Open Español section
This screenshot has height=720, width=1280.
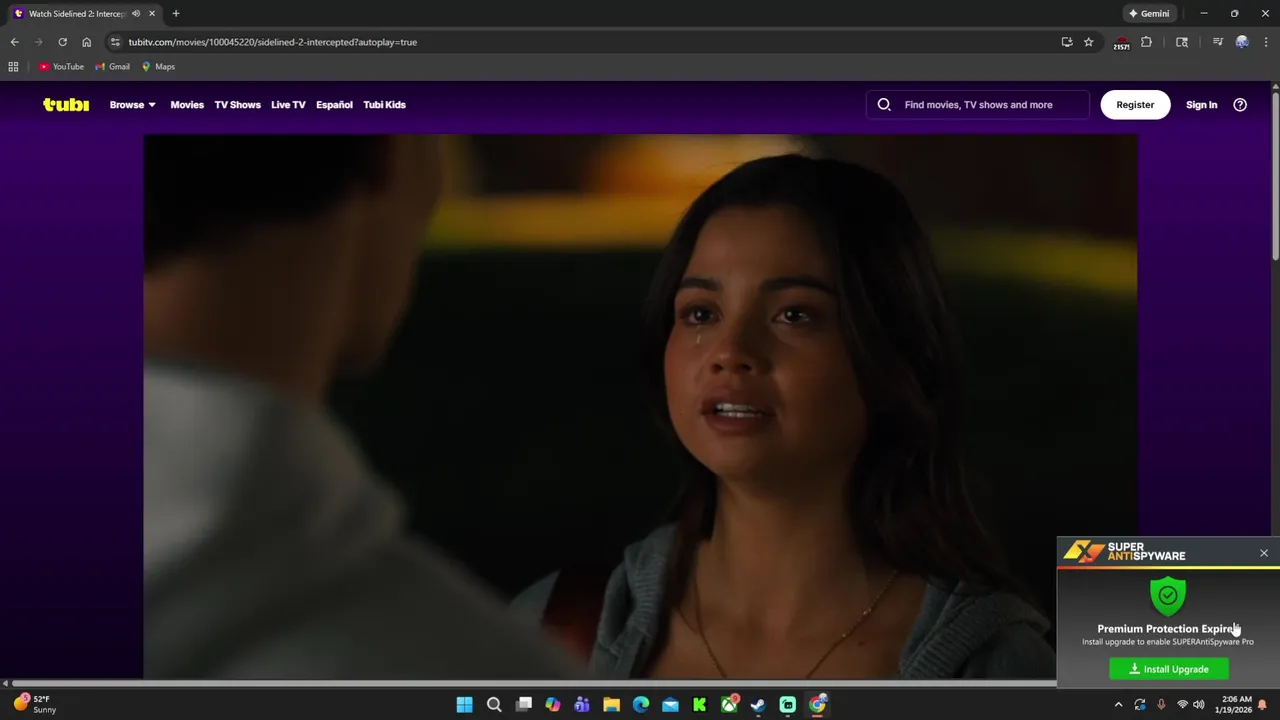click(334, 104)
